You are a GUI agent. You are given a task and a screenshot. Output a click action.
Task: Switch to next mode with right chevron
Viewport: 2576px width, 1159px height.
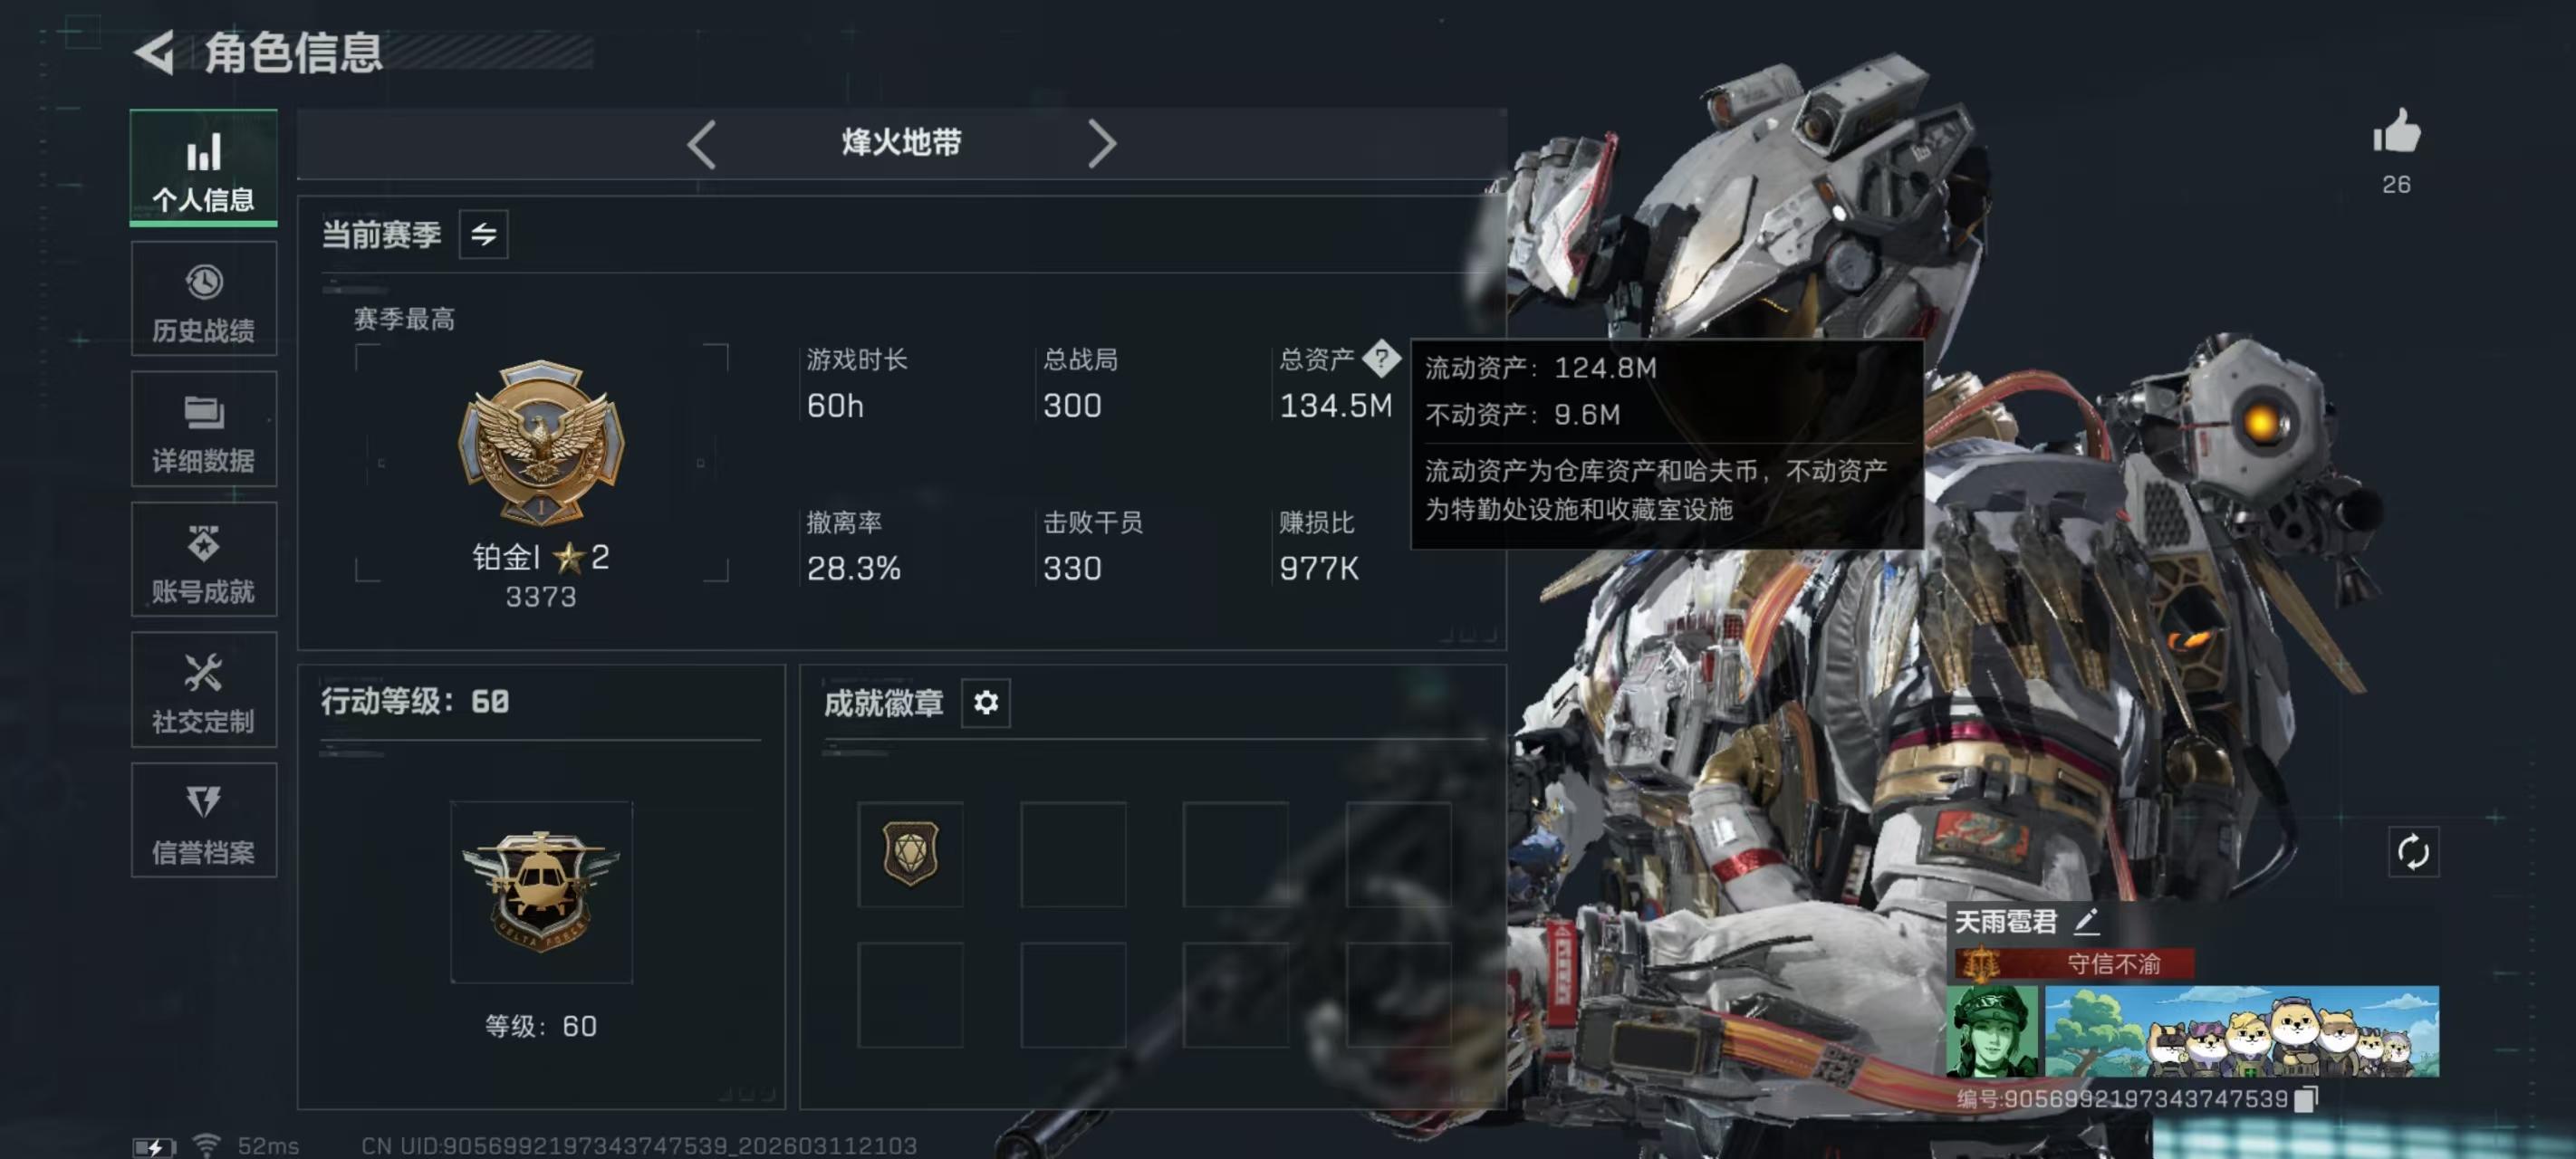(x=1101, y=144)
